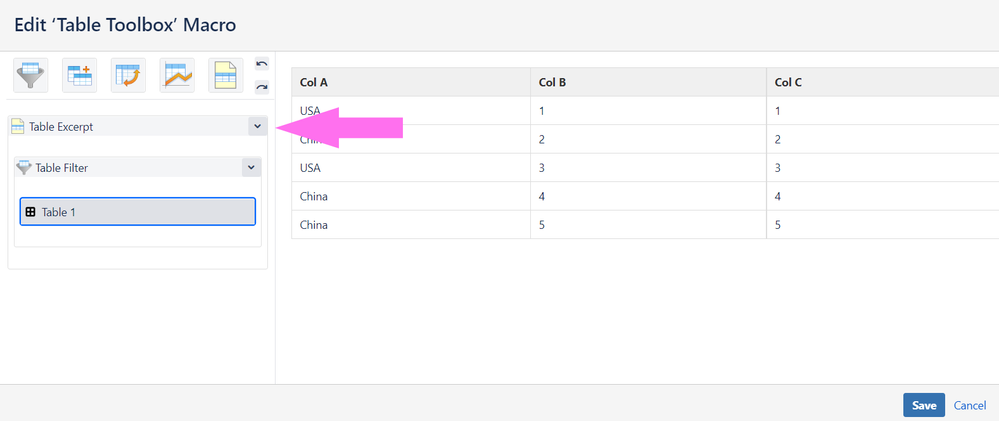
Task: Redo the macro change arrow
Action: coord(262,87)
